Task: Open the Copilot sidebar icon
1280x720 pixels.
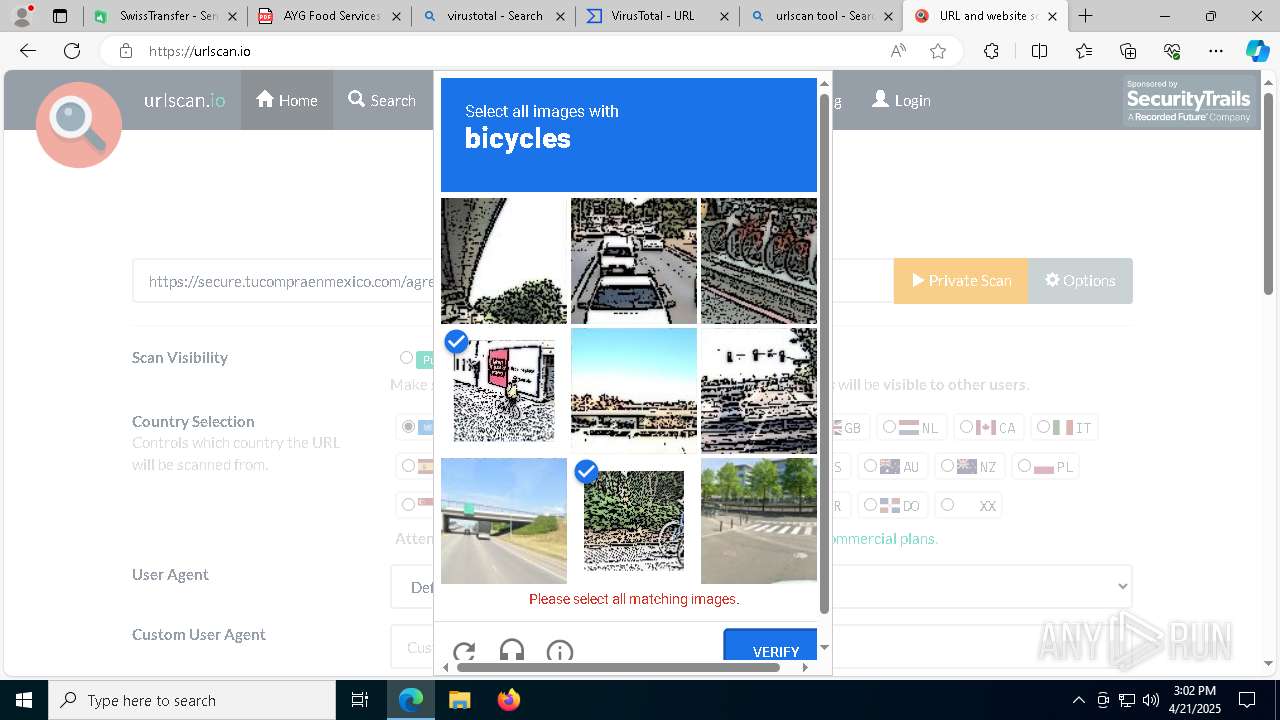Action: click(1257, 51)
